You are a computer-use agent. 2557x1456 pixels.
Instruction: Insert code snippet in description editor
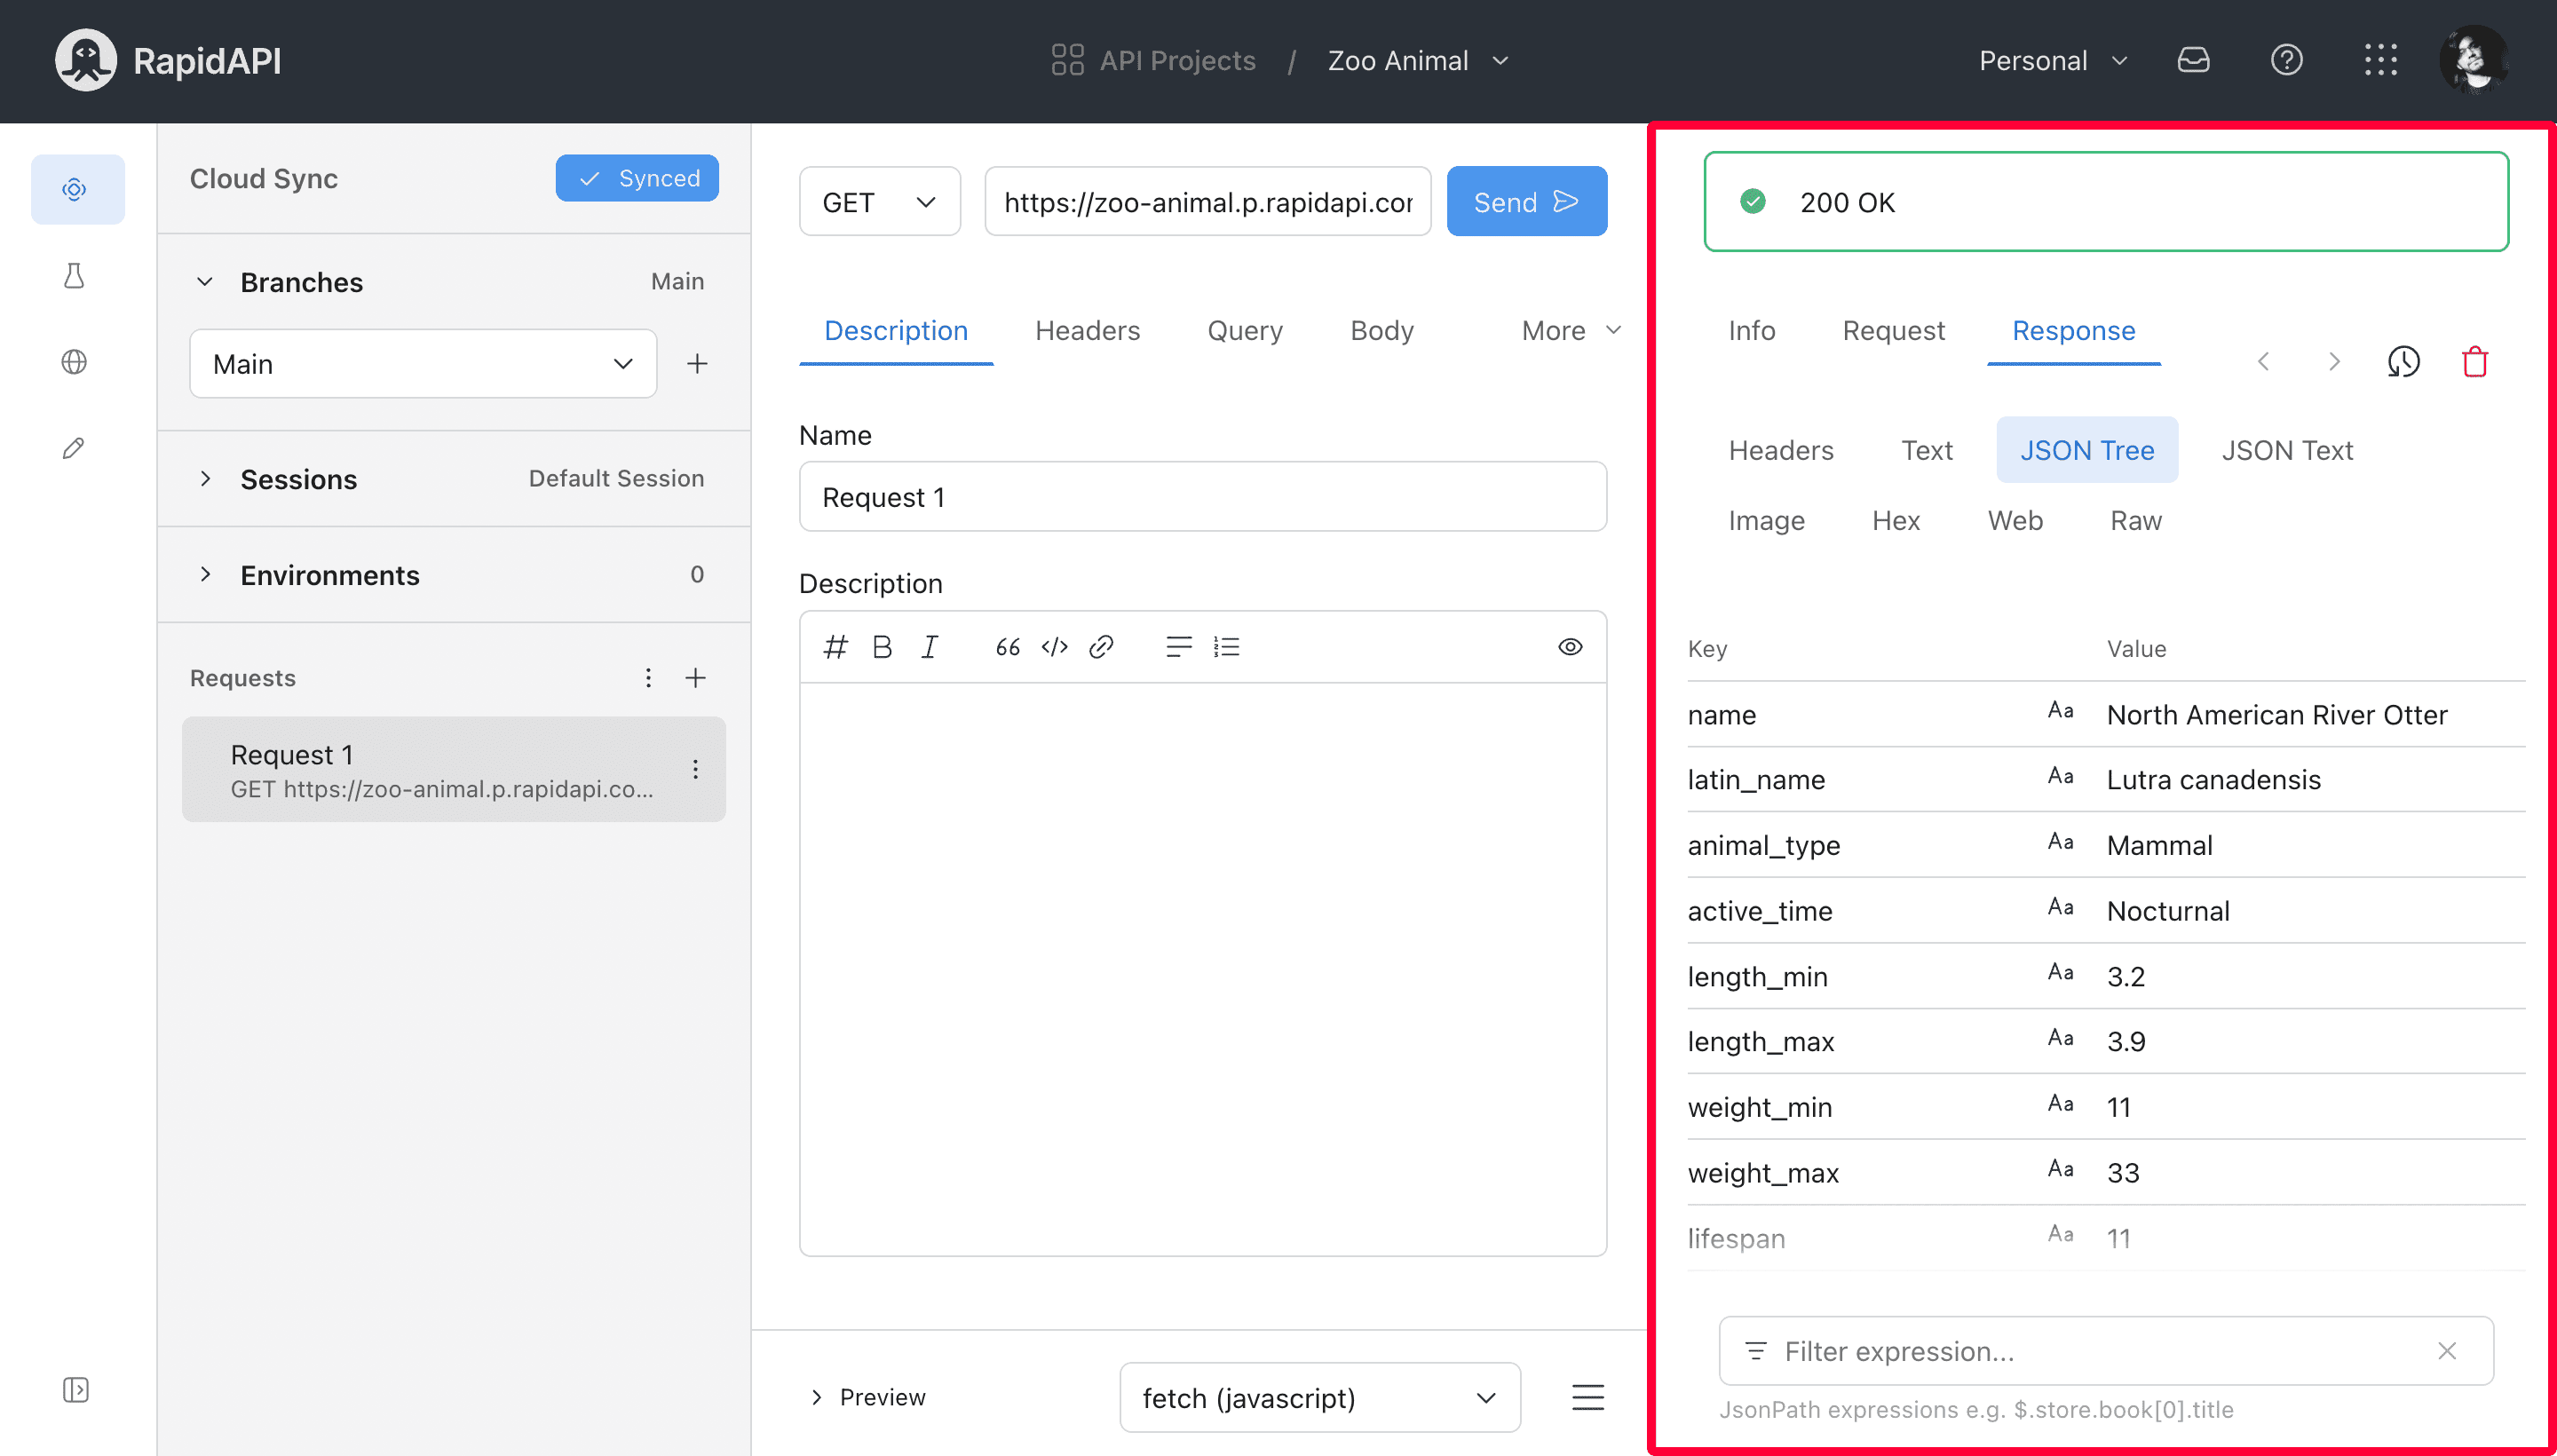coord(1055,647)
